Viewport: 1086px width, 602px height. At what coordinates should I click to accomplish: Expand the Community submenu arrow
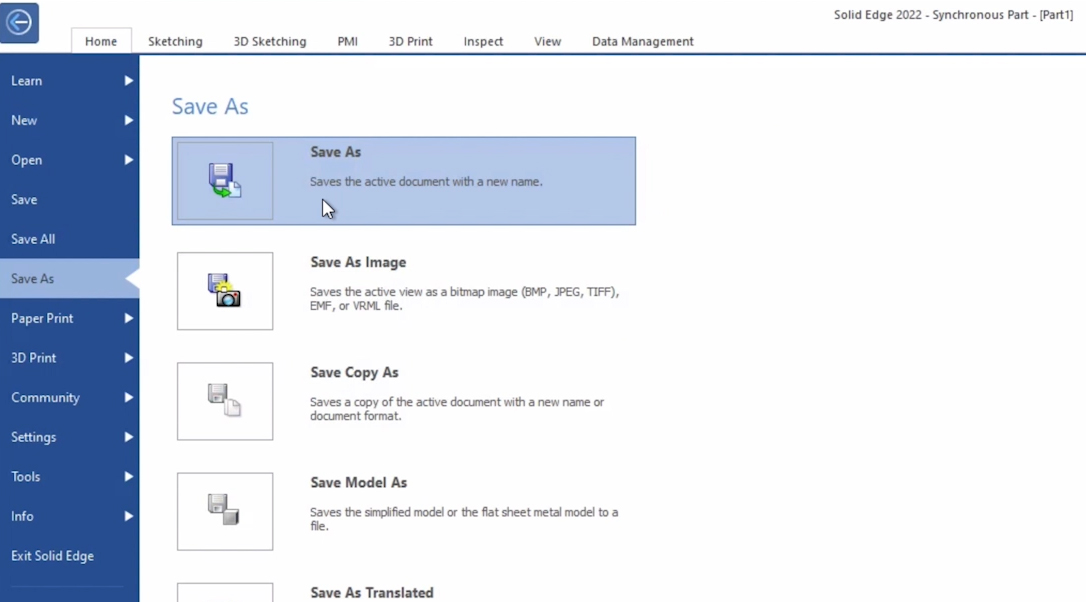tap(128, 398)
